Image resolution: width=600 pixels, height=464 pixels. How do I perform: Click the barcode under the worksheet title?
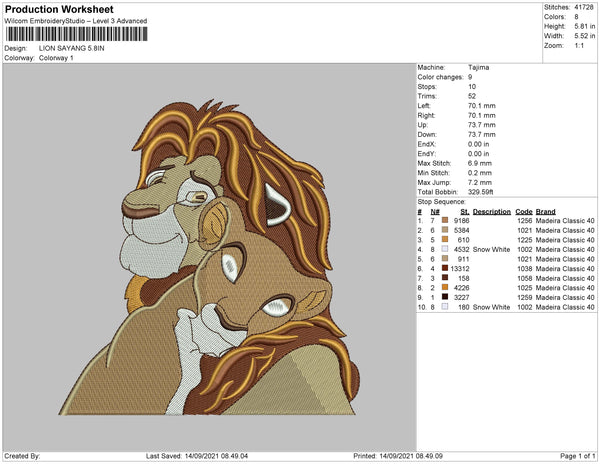coord(77,34)
